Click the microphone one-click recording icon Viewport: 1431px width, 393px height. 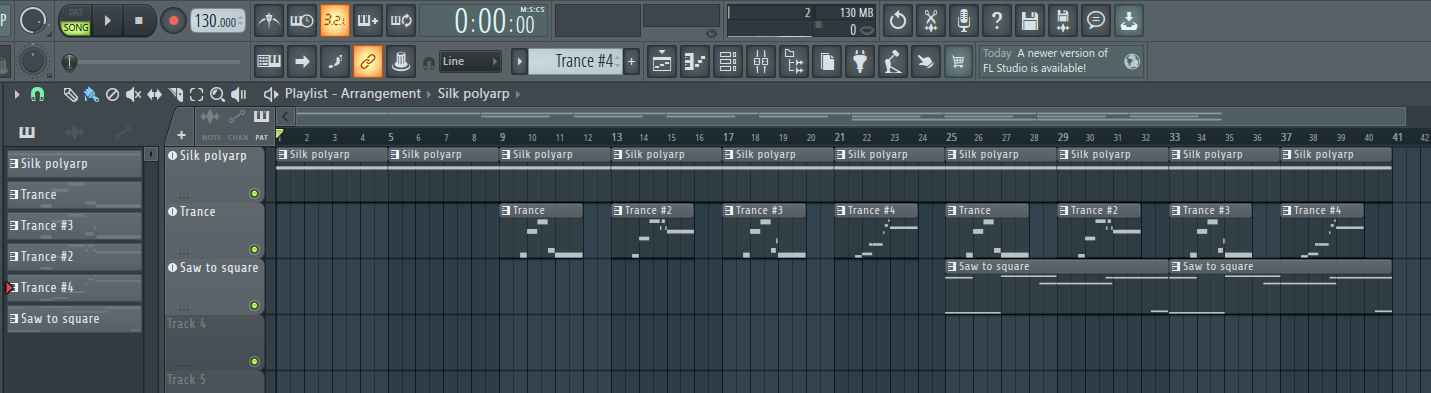tap(964, 19)
